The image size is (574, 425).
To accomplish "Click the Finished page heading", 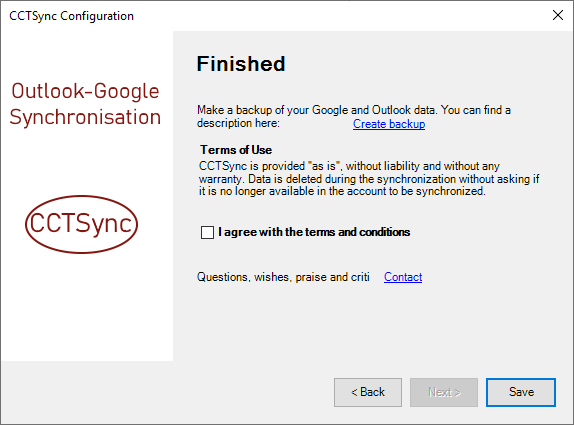I will point(241,64).
